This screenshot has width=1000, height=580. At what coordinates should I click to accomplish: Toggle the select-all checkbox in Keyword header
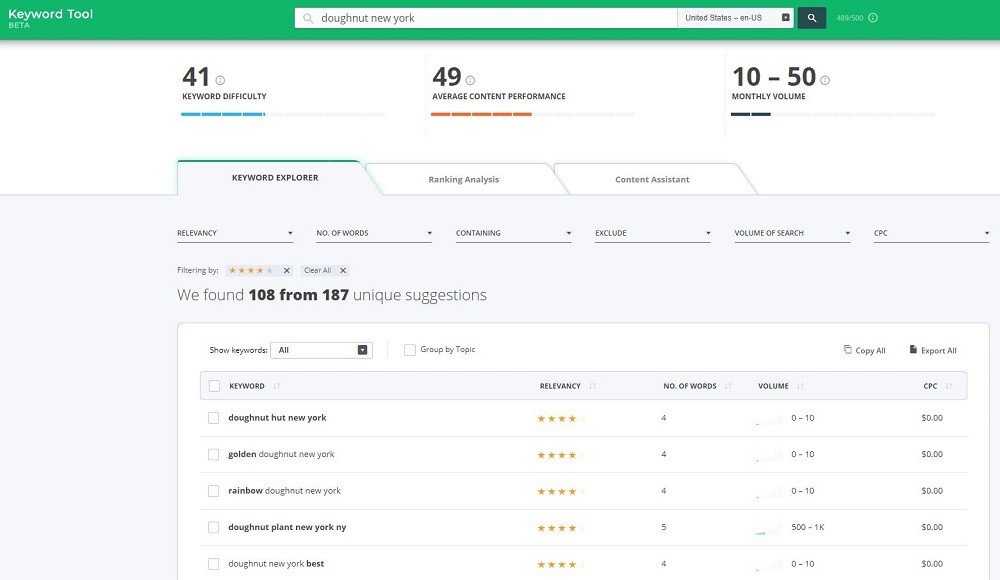[x=214, y=386]
